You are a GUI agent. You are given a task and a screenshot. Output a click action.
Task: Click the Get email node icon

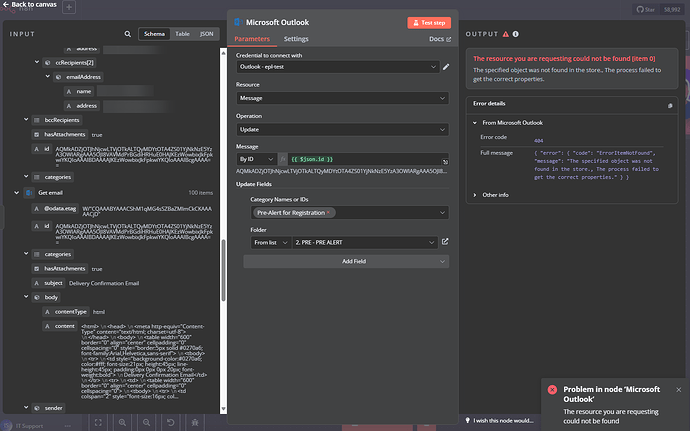click(29, 192)
